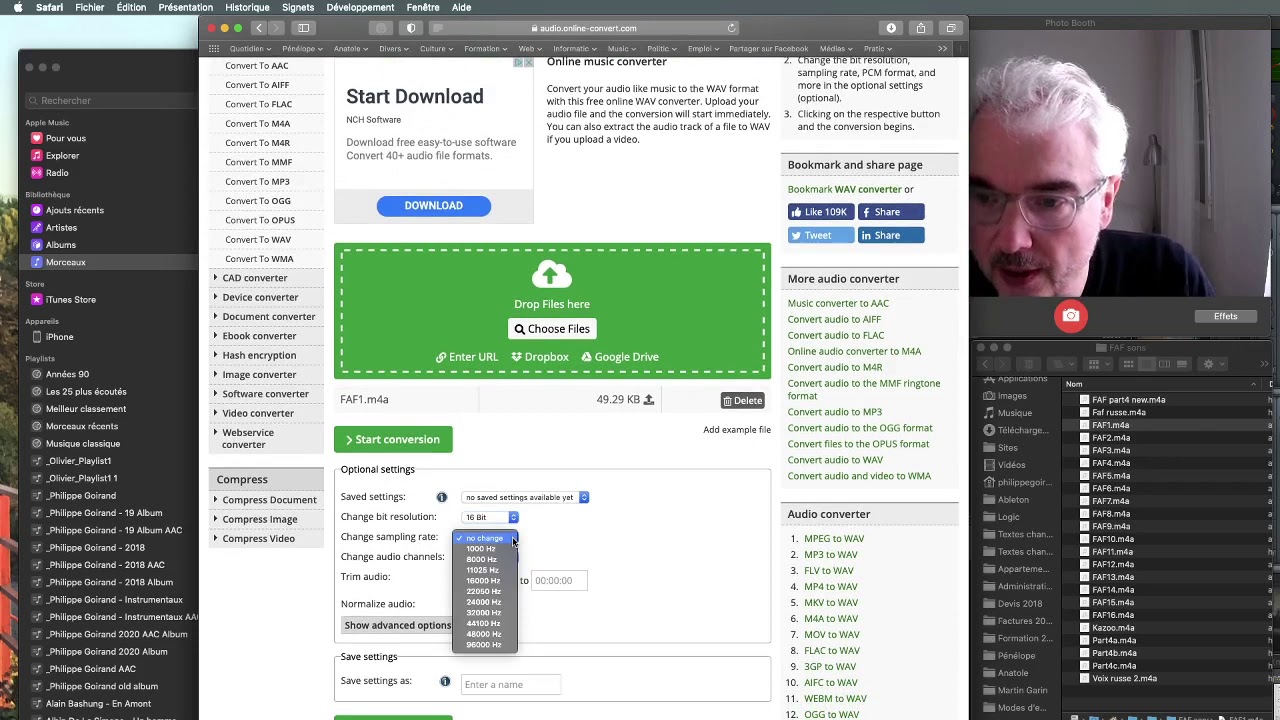Click the upload cloud icon in drop zone
The image size is (1280, 720).
[x=551, y=274]
